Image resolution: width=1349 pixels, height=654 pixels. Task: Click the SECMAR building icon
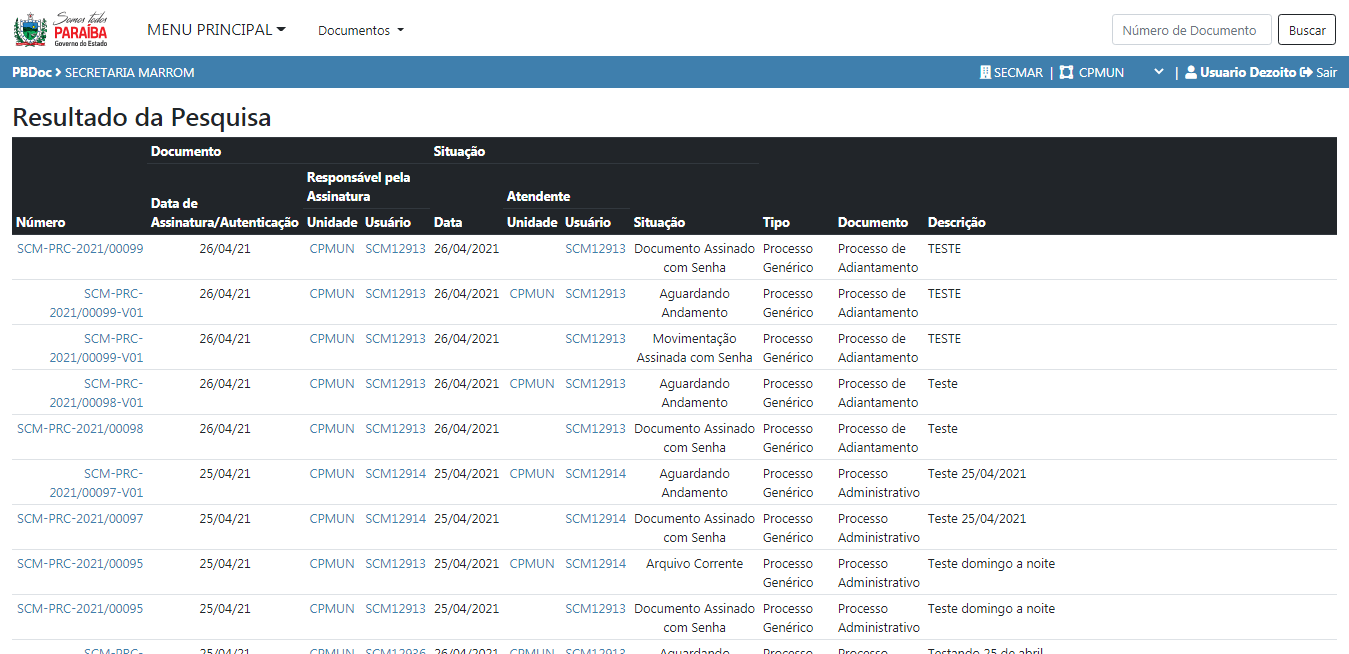pos(985,73)
